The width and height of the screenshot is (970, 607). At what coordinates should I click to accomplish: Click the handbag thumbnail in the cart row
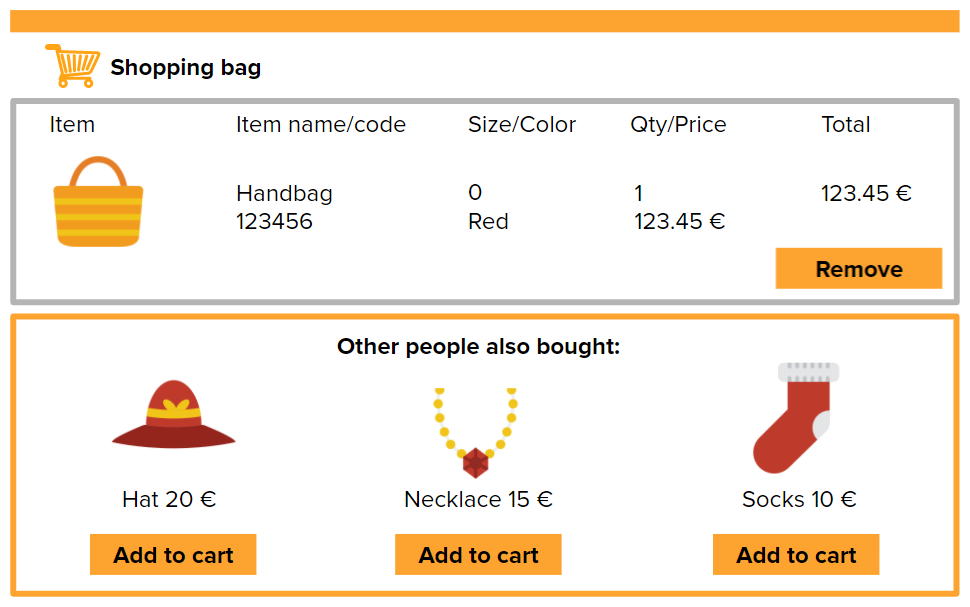(97, 199)
